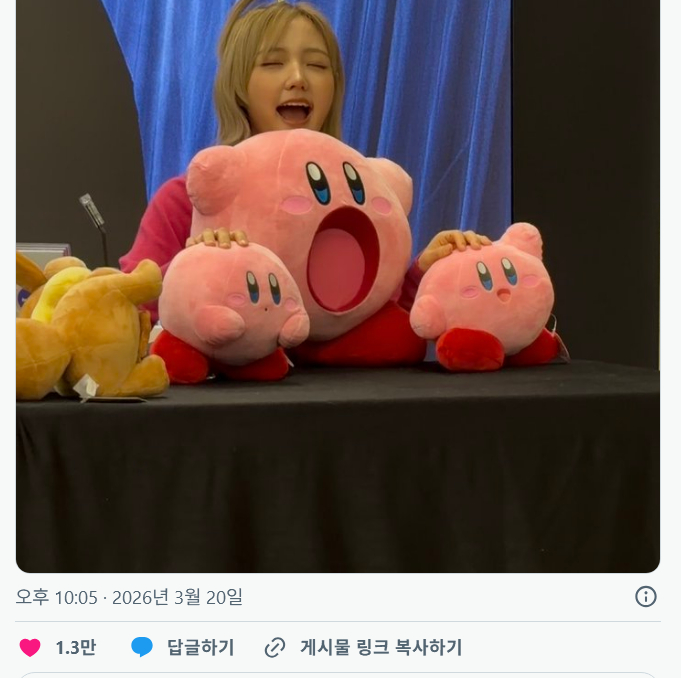
Task: Open the embedded Kirby plush photo
Action: tap(338, 286)
